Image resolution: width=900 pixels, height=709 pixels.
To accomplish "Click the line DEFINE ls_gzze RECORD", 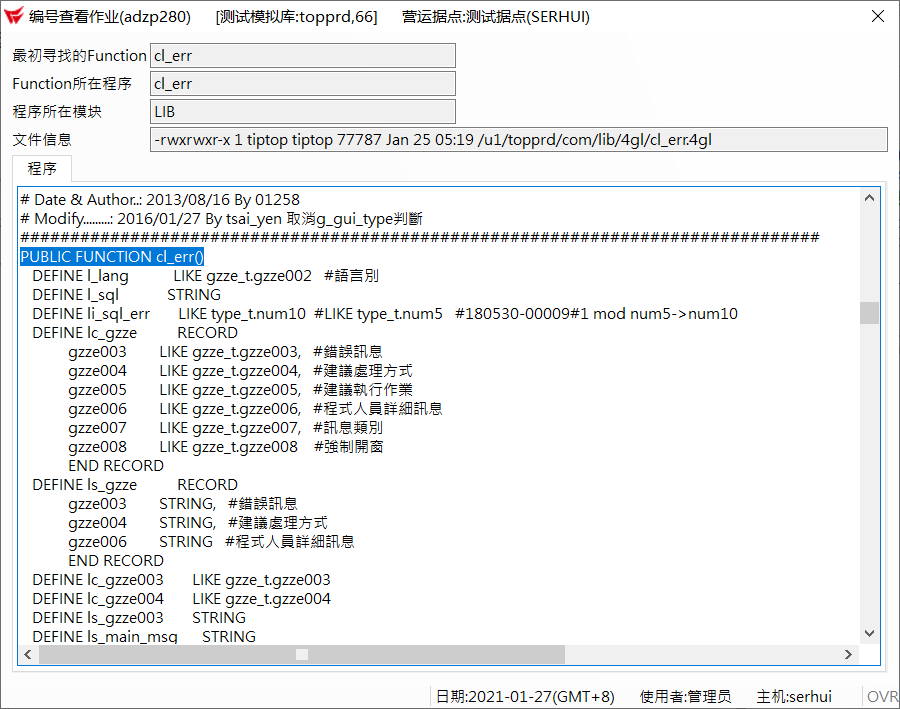I will point(135,485).
